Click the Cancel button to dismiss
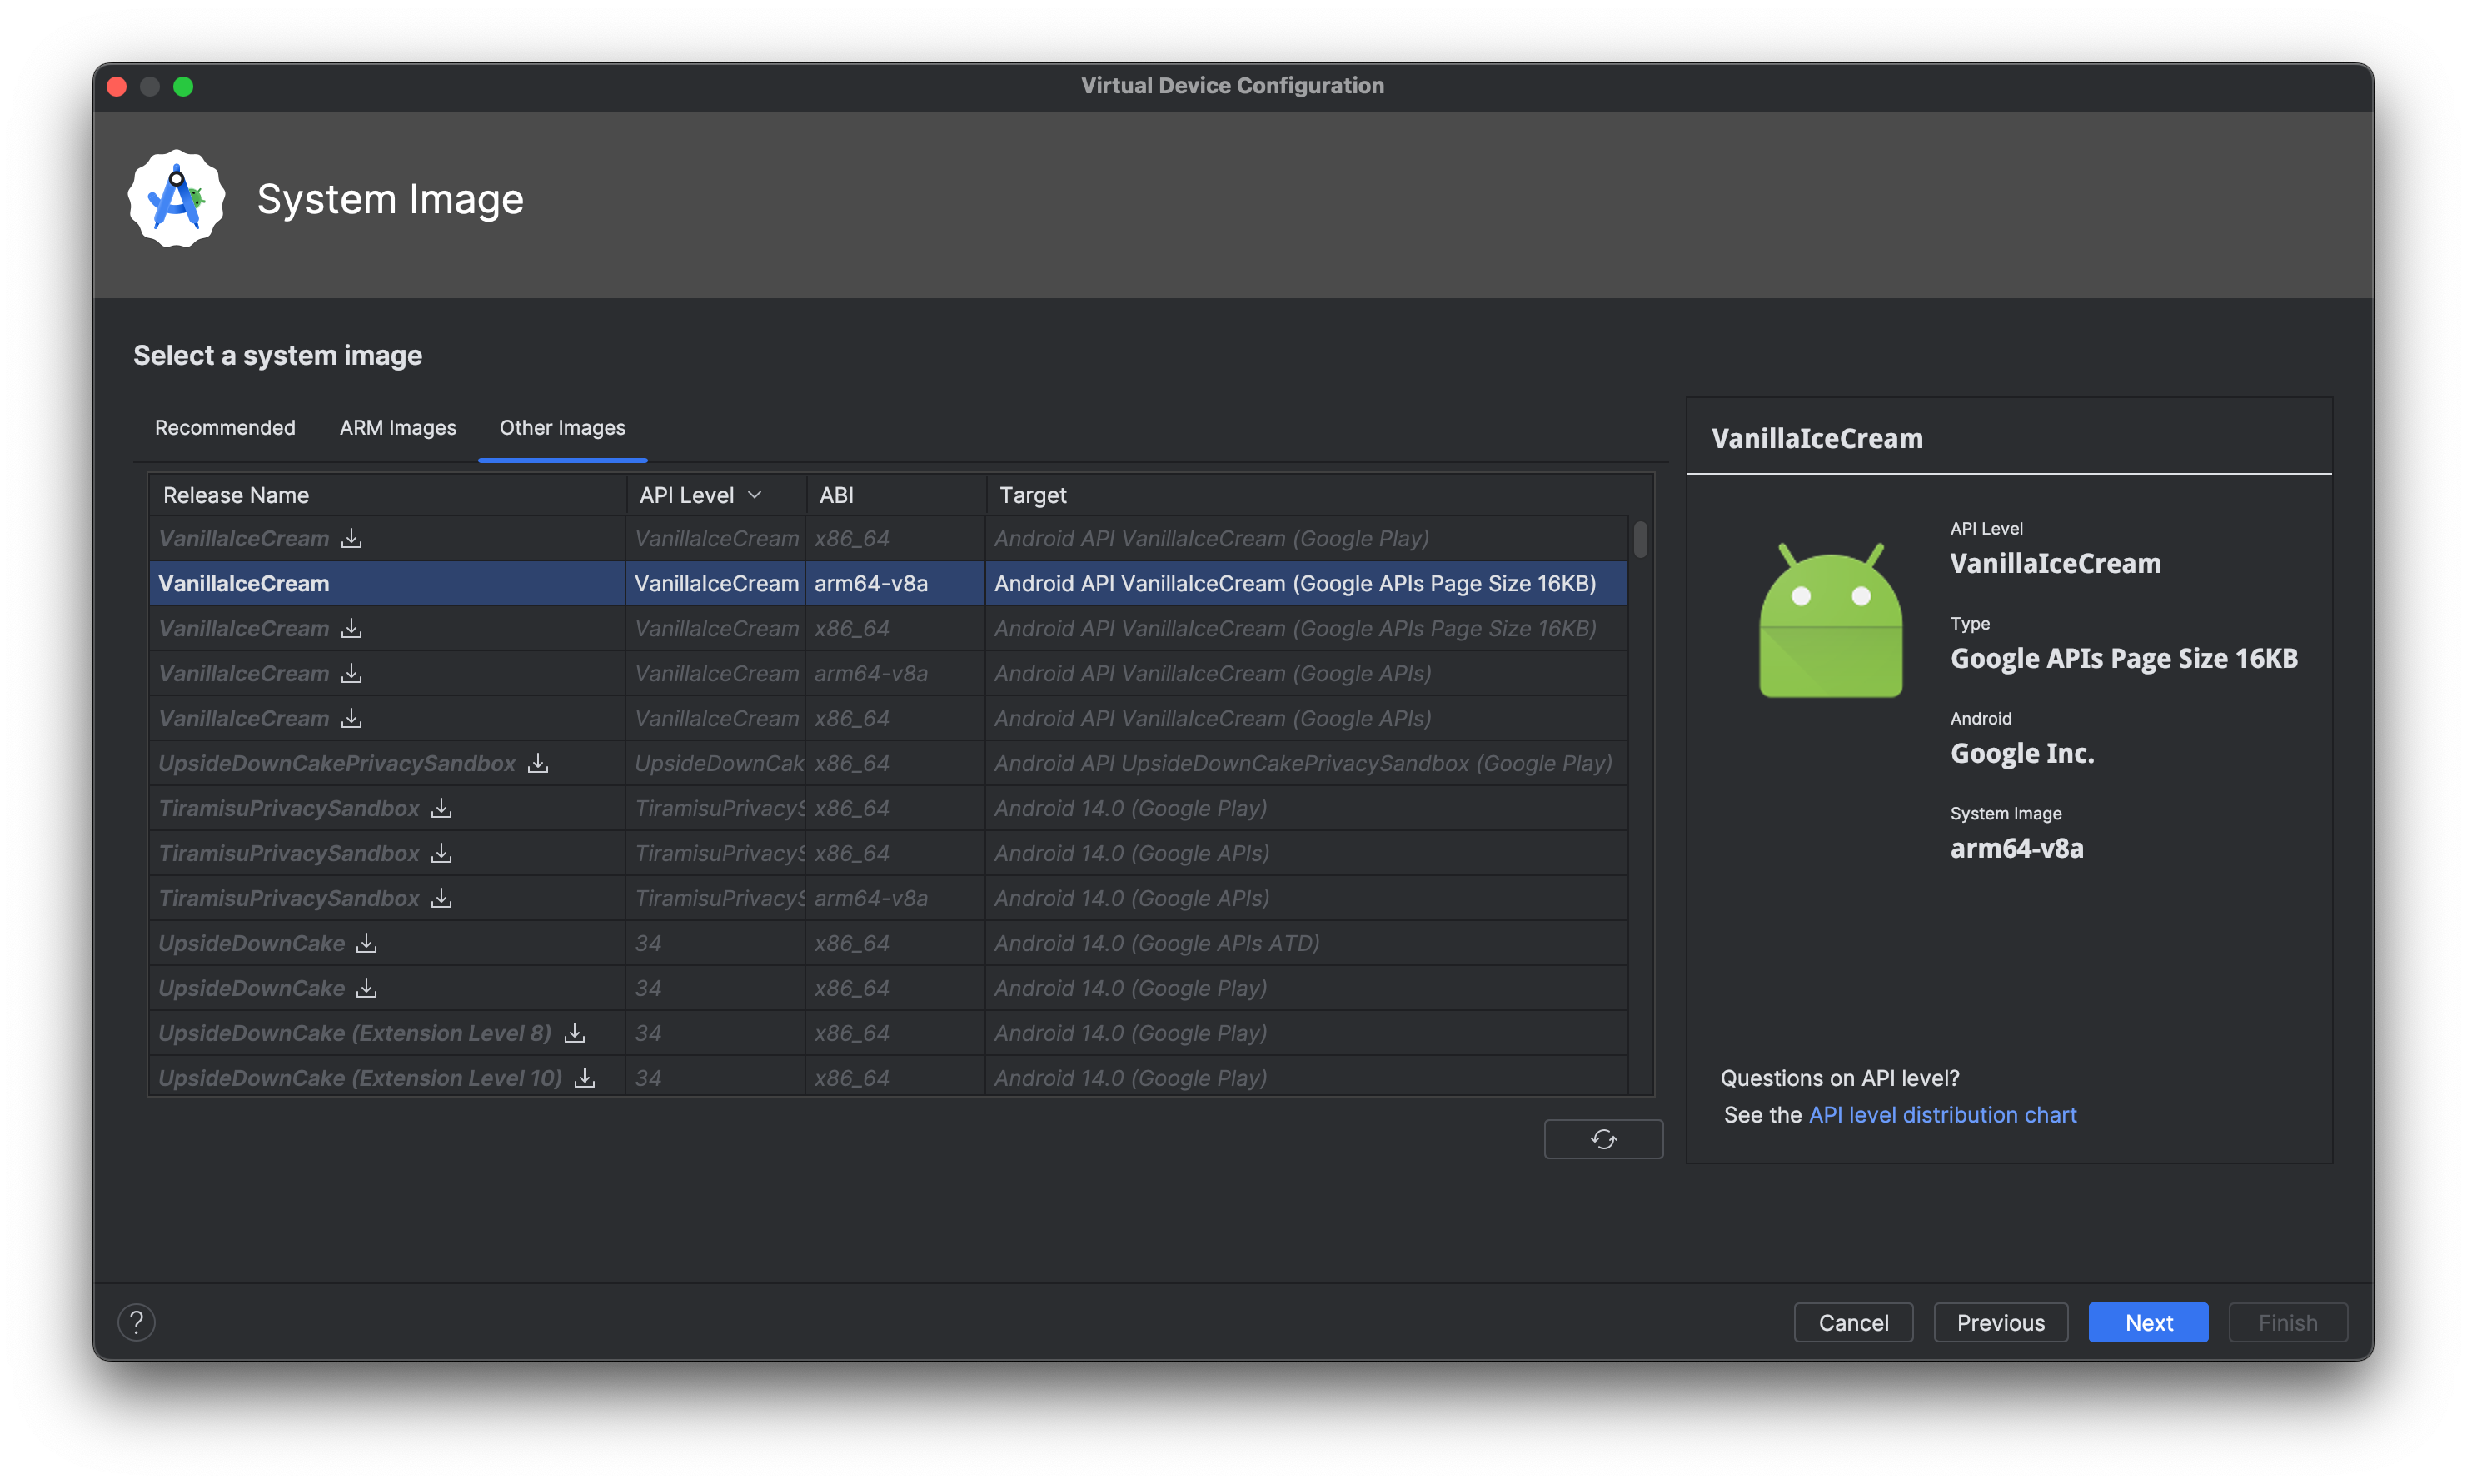This screenshot has width=2467, height=1484. point(1852,1322)
